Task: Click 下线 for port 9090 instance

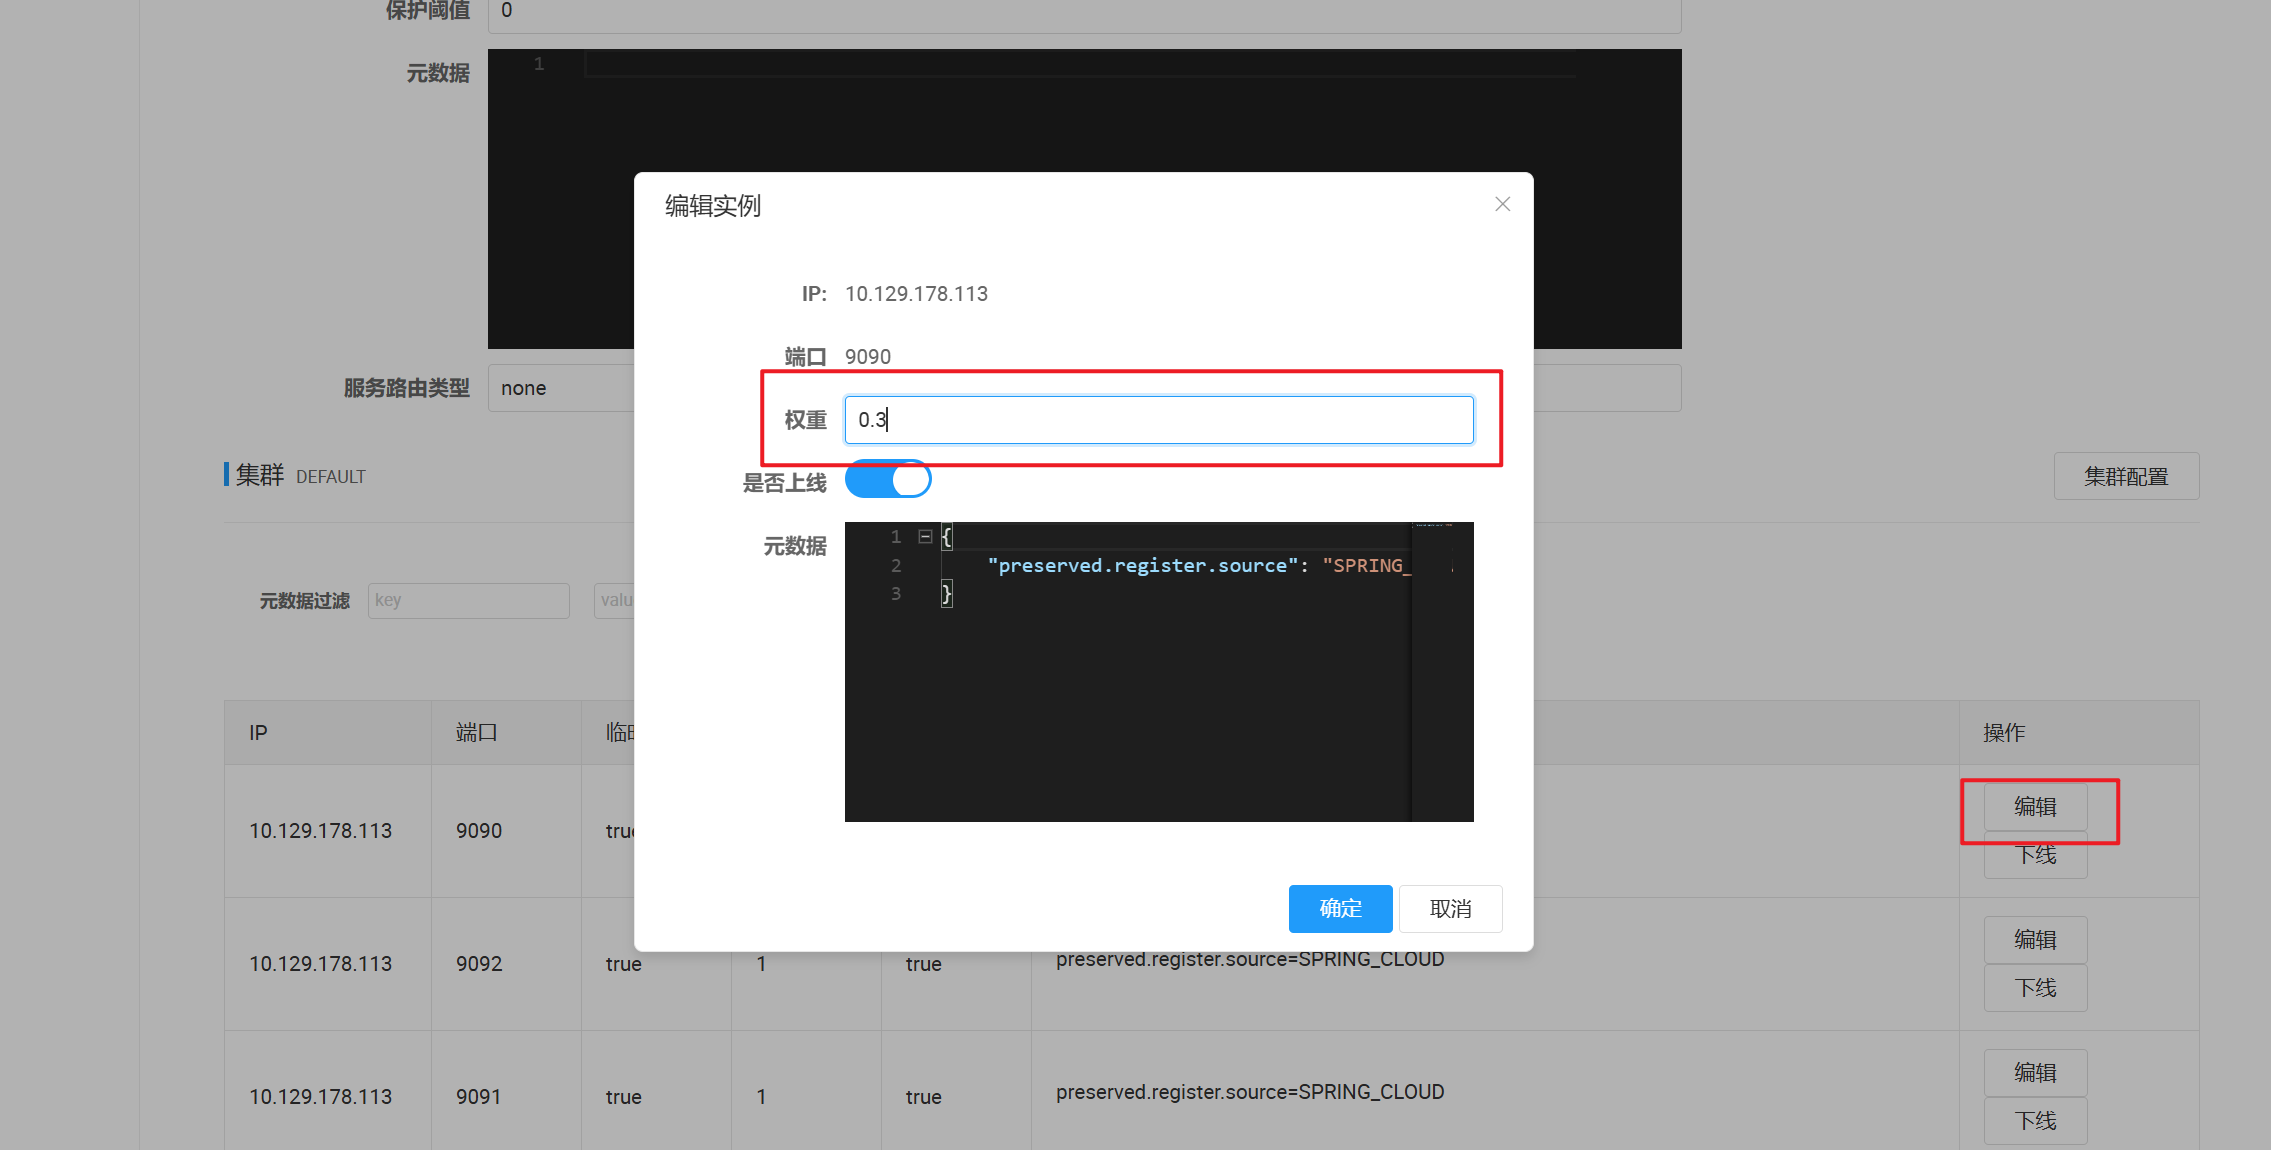Action: pyautogui.click(x=2035, y=857)
